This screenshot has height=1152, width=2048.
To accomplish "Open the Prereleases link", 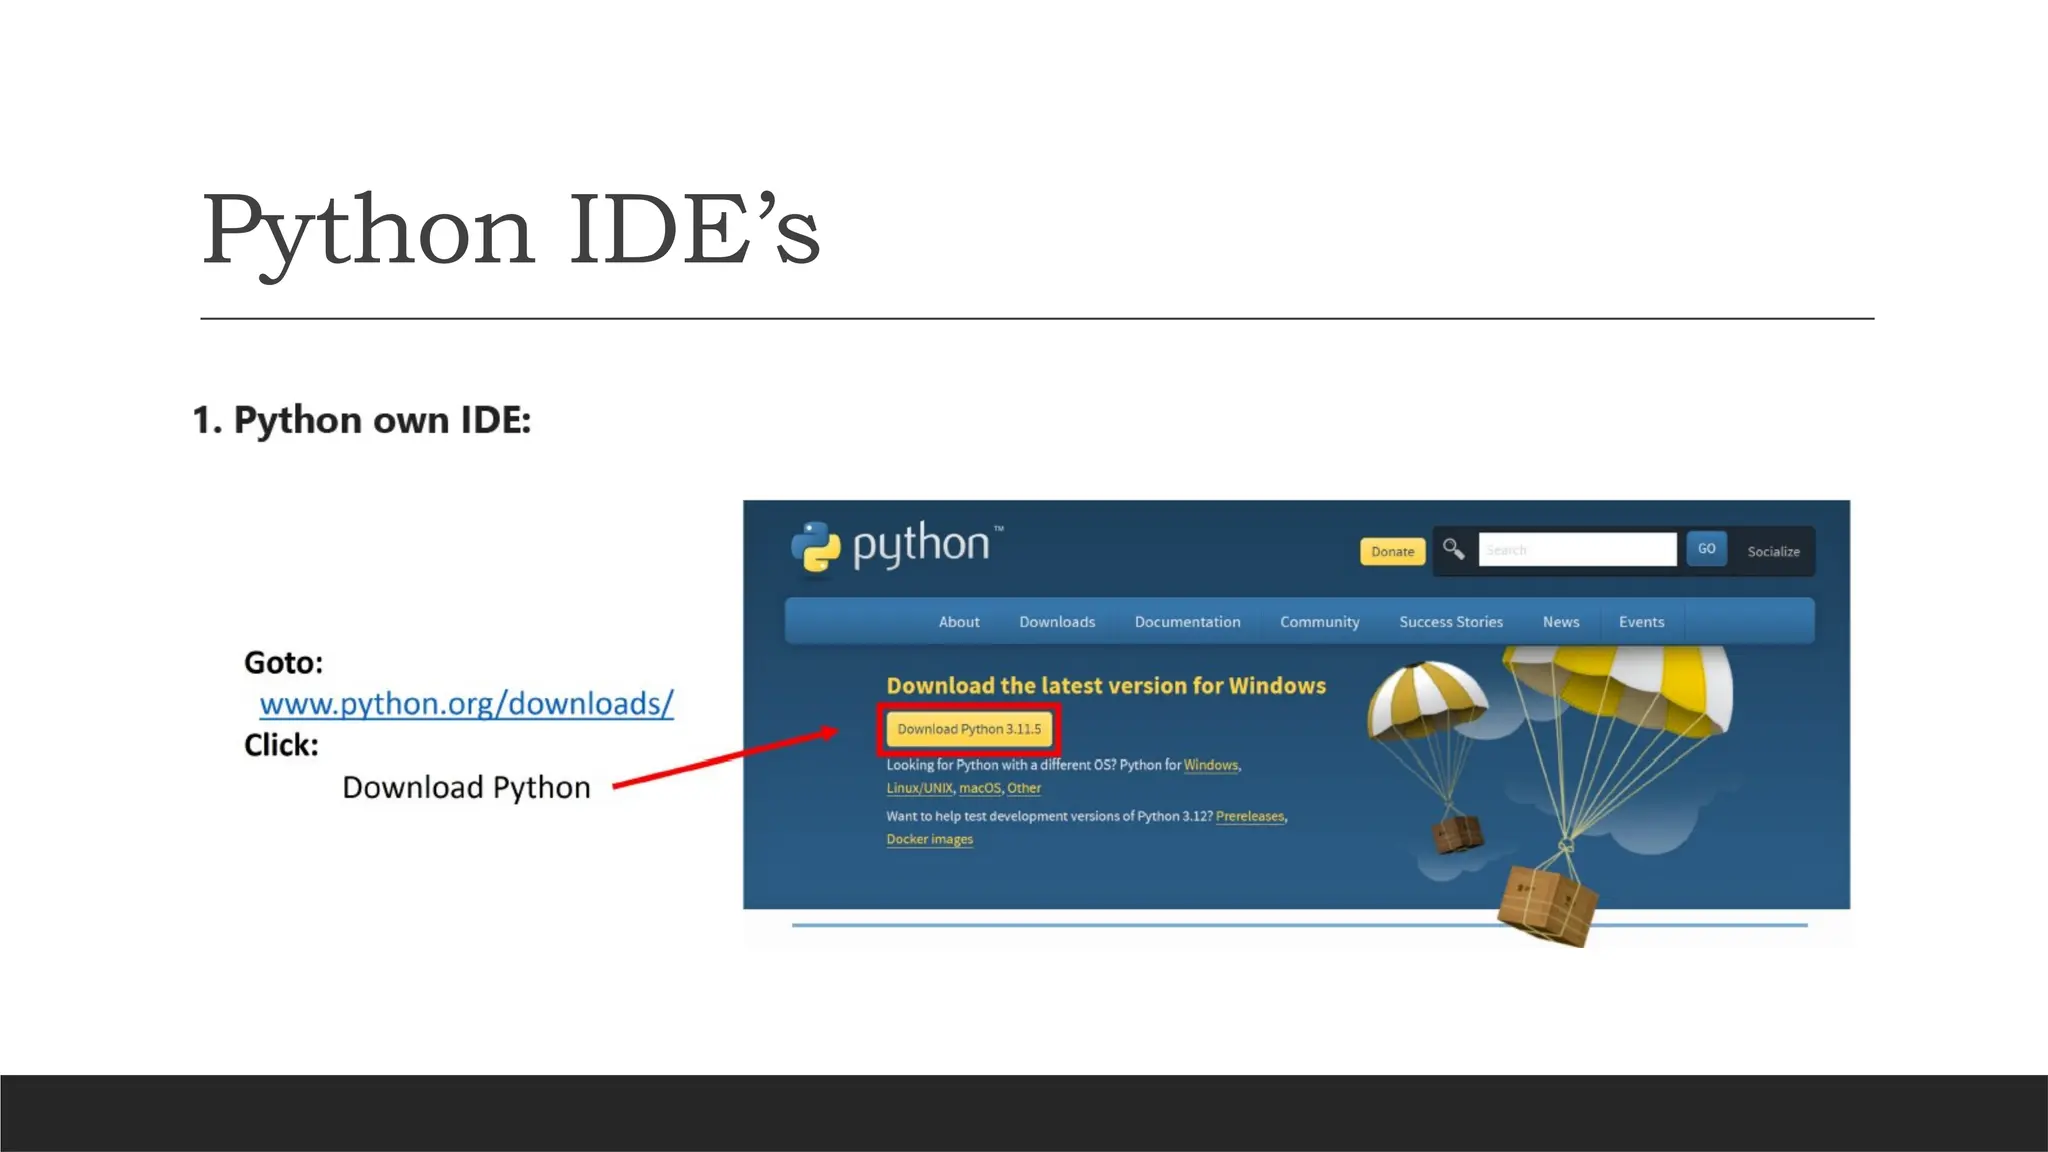I will 1250,816.
